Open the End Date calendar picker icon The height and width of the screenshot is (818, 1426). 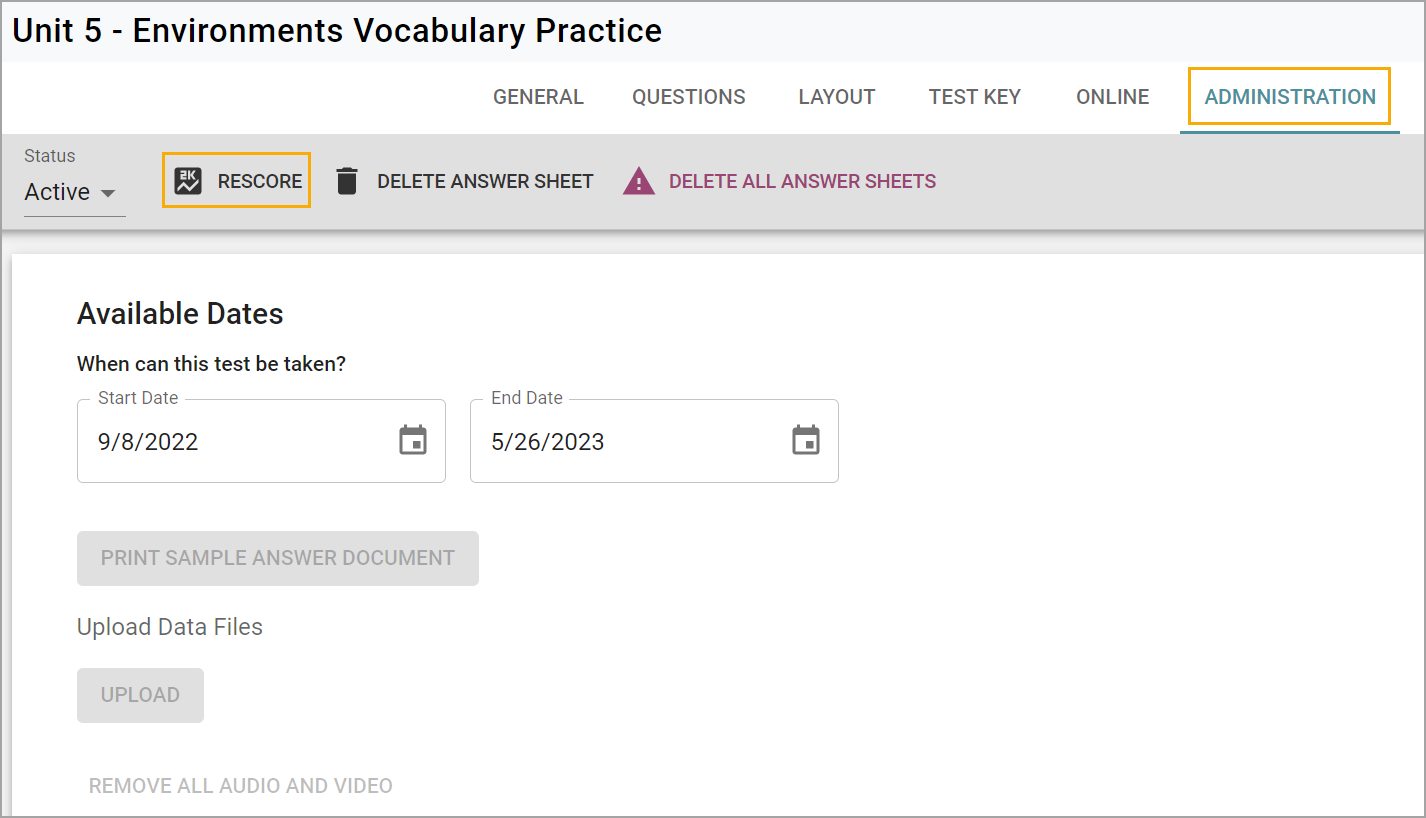(x=806, y=441)
